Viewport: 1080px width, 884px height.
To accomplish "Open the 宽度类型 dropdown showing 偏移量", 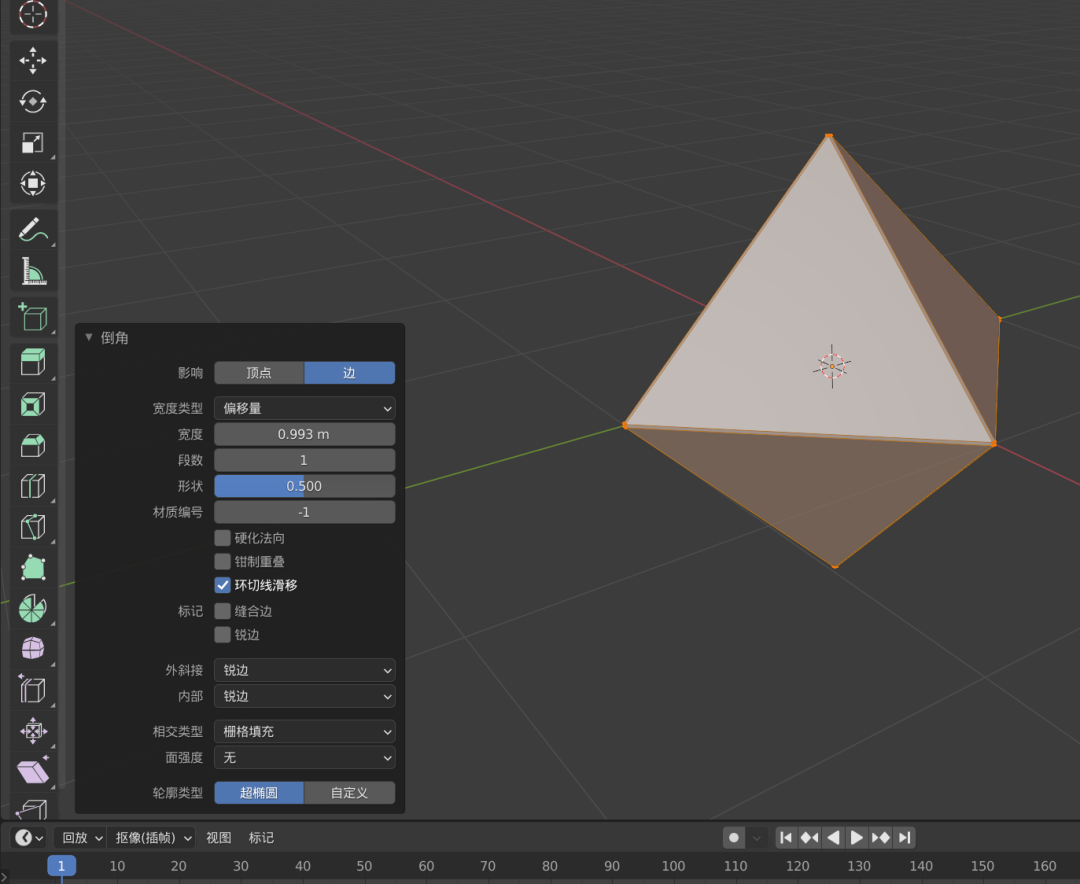I will point(304,409).
